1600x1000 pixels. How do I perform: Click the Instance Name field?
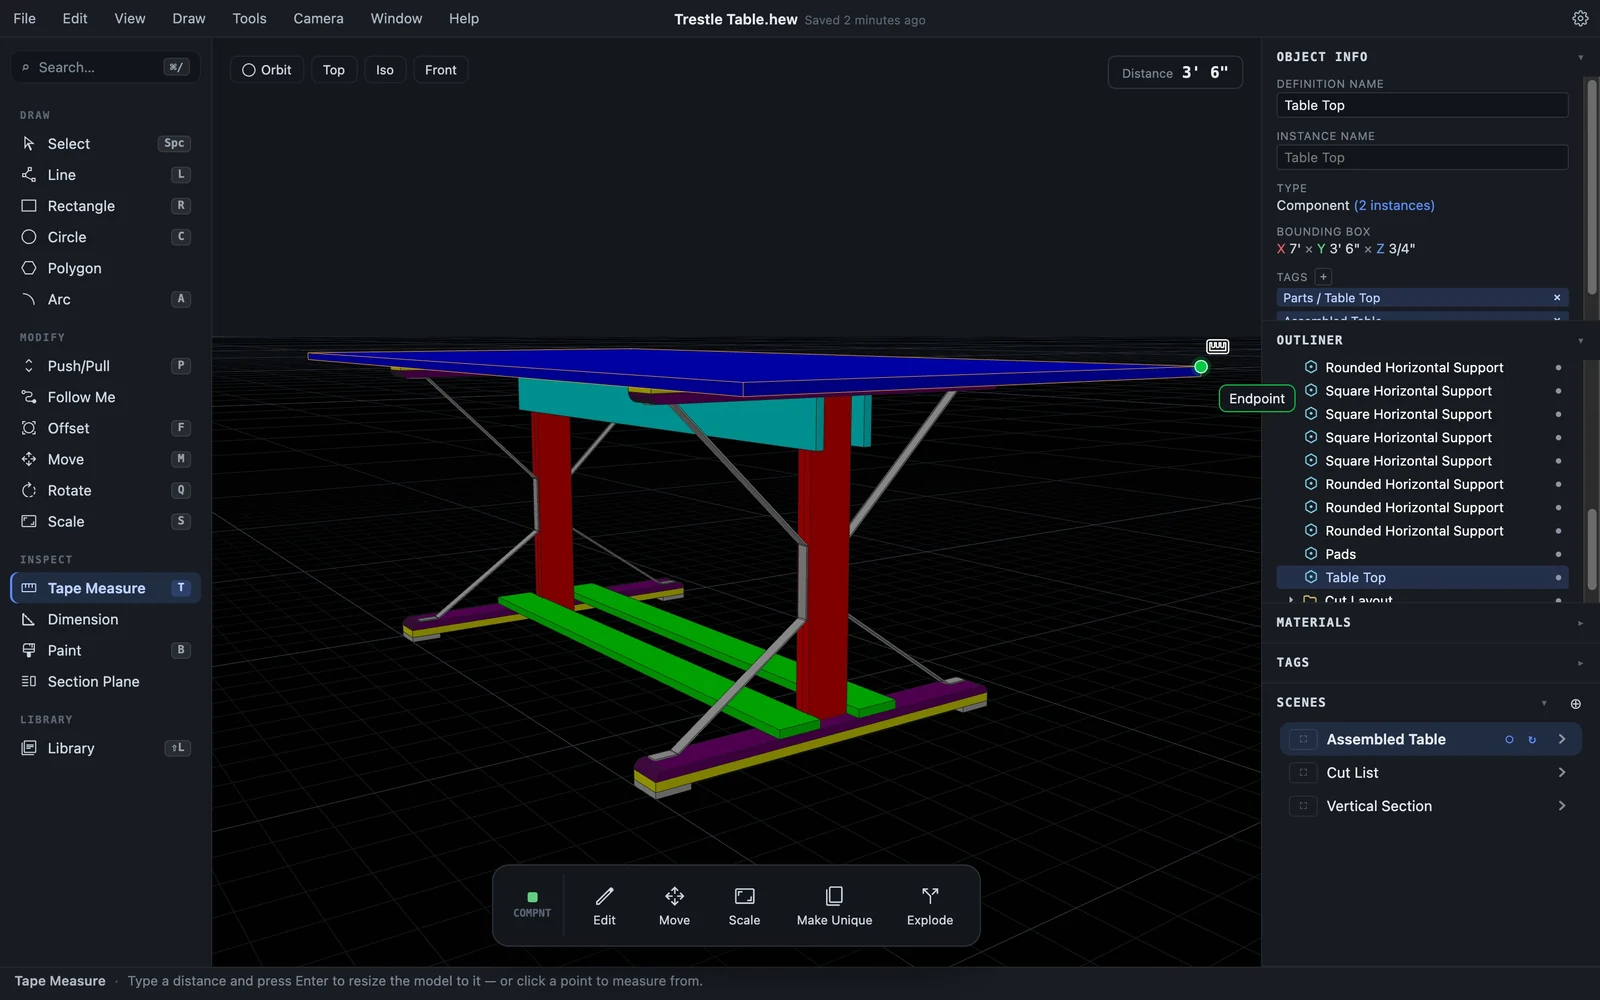(1422, 157)
